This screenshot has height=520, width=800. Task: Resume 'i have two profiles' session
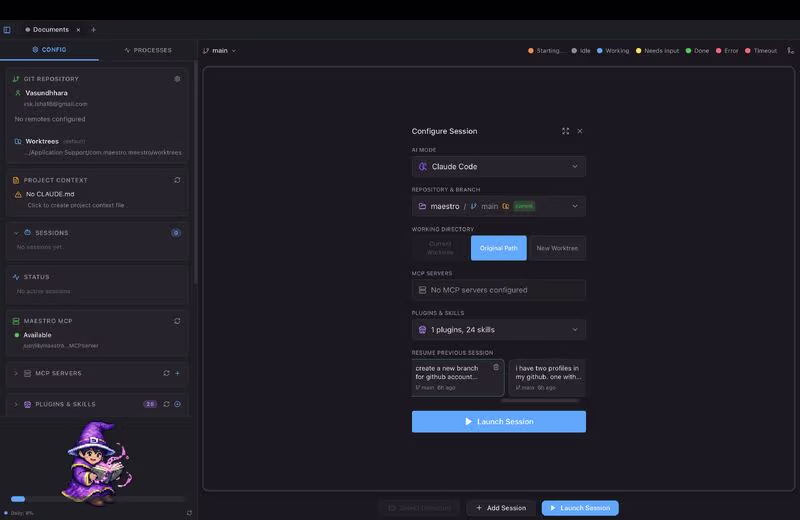click(x=547, y=378)
